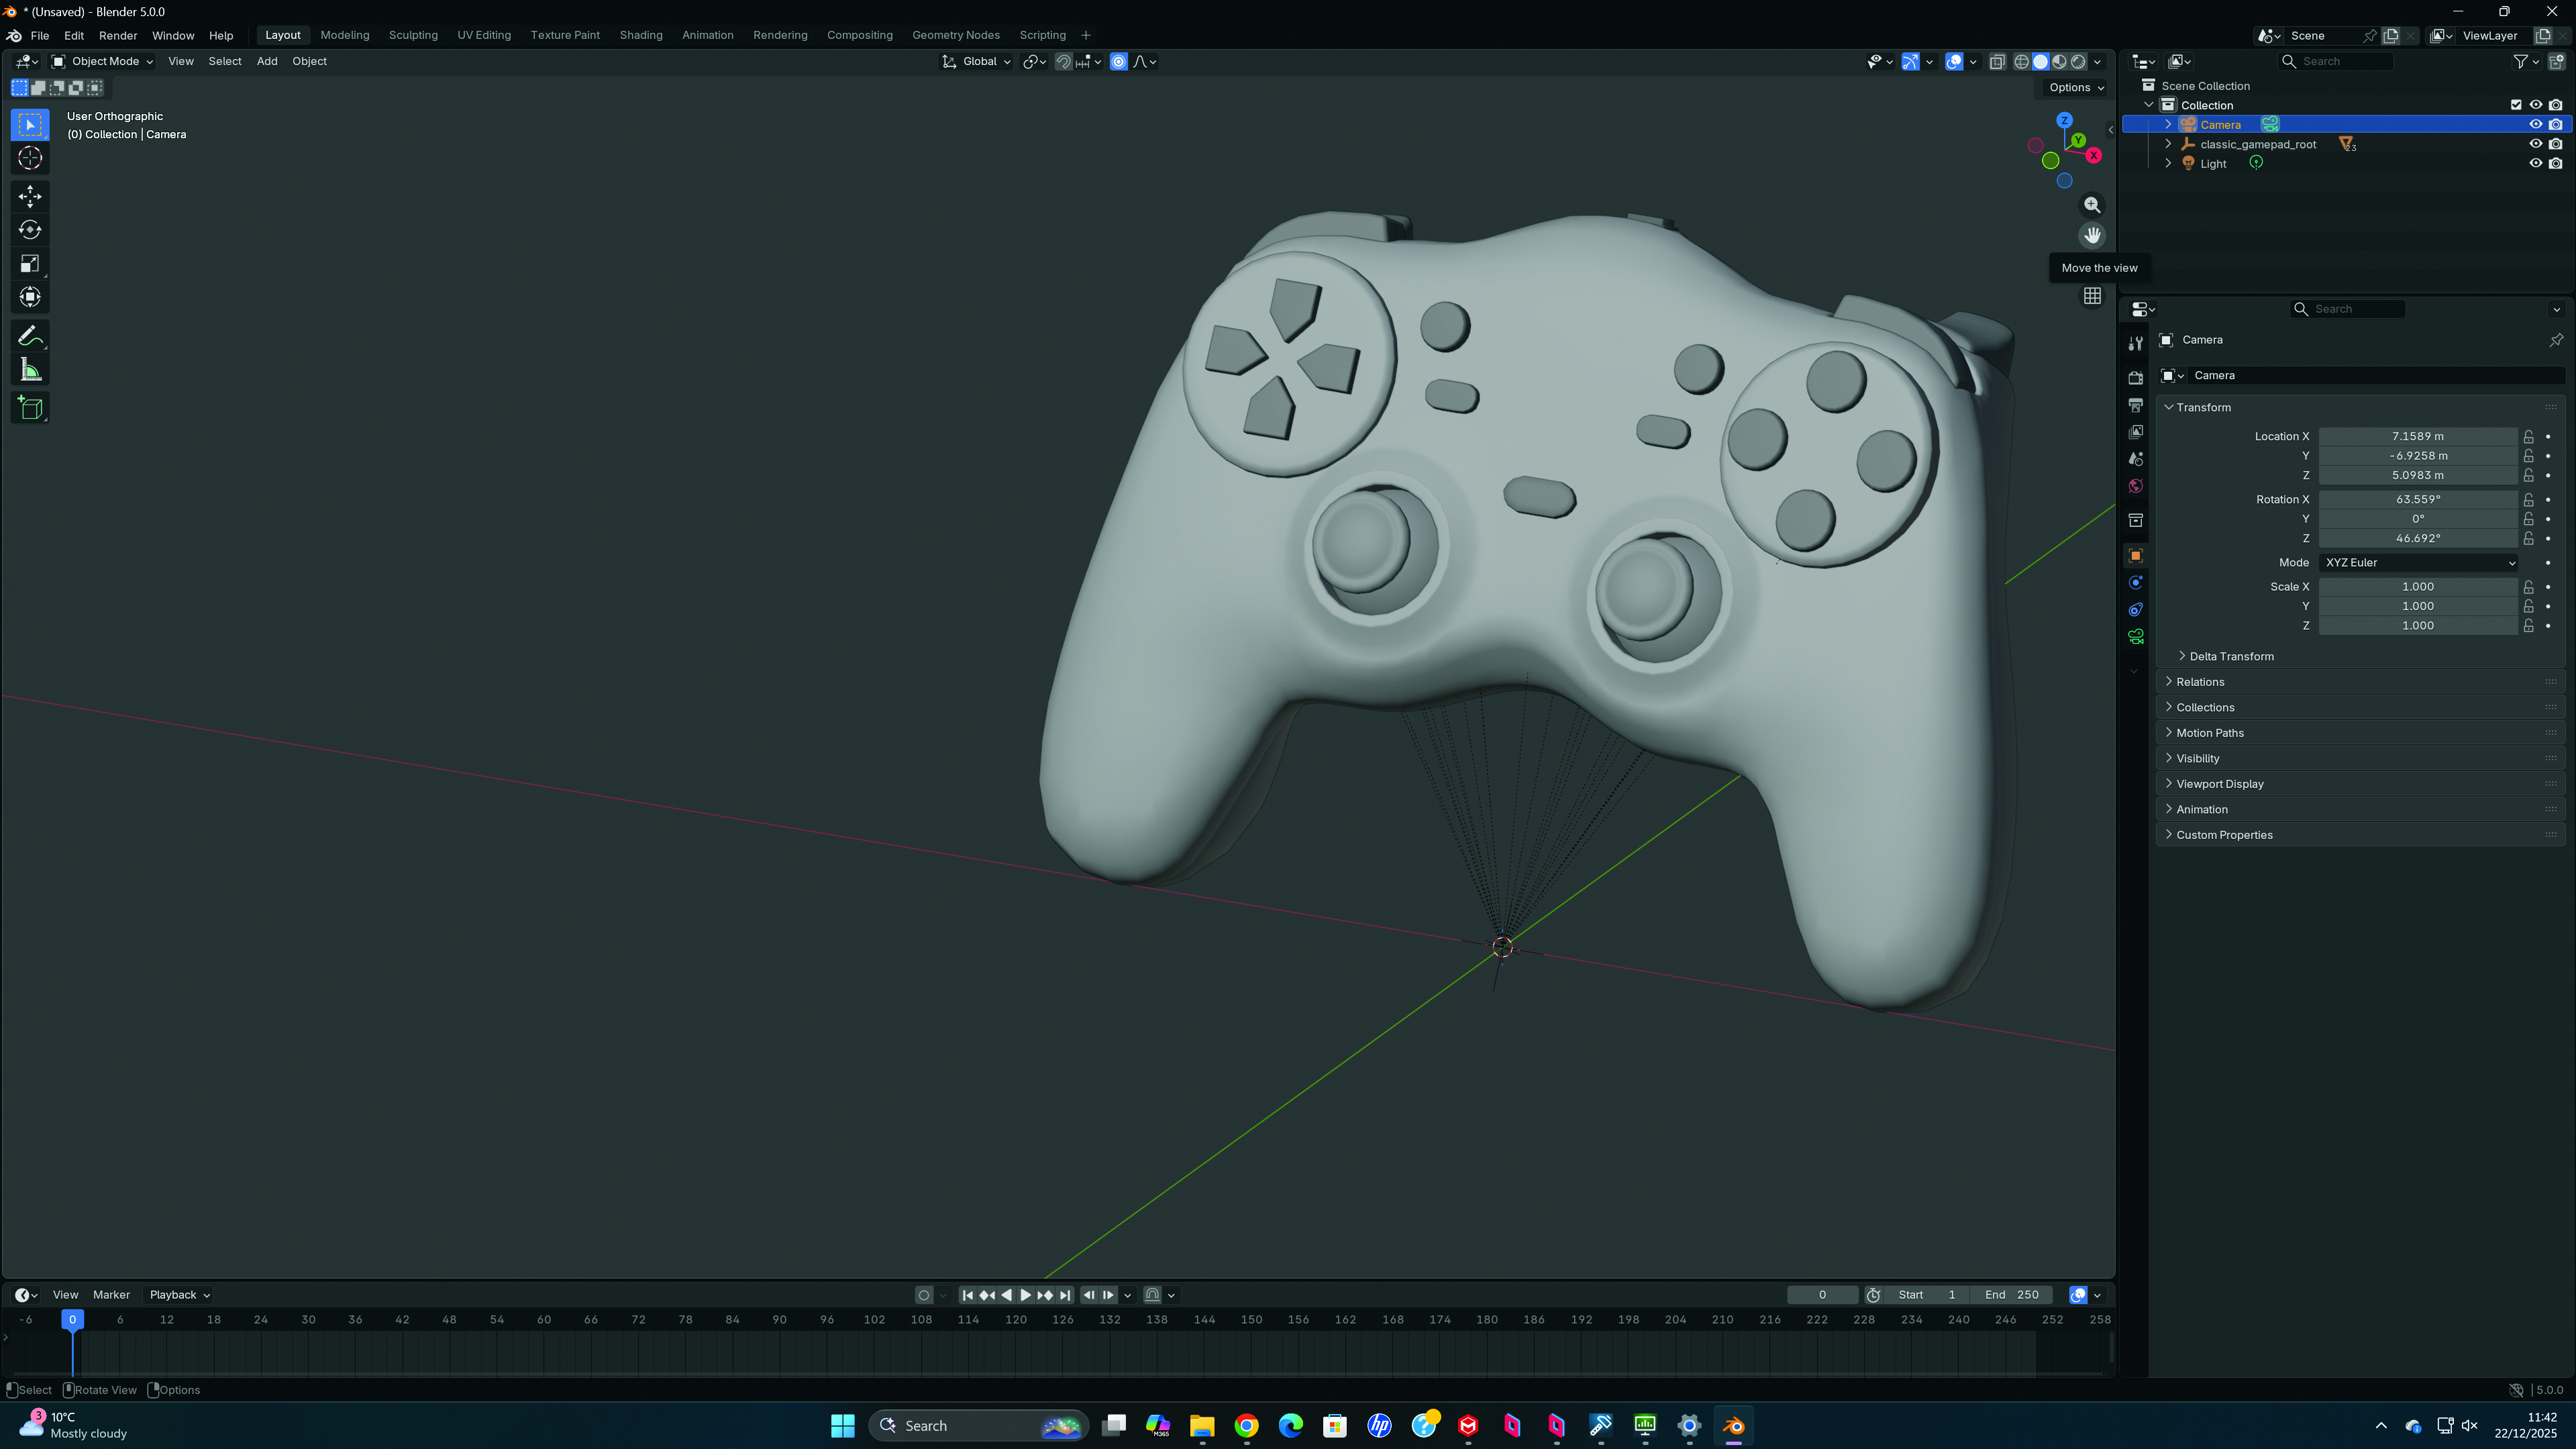Click the current frame number field
The height and width of the screenshot is (1449, 2576).
tap(1822, 1294)
